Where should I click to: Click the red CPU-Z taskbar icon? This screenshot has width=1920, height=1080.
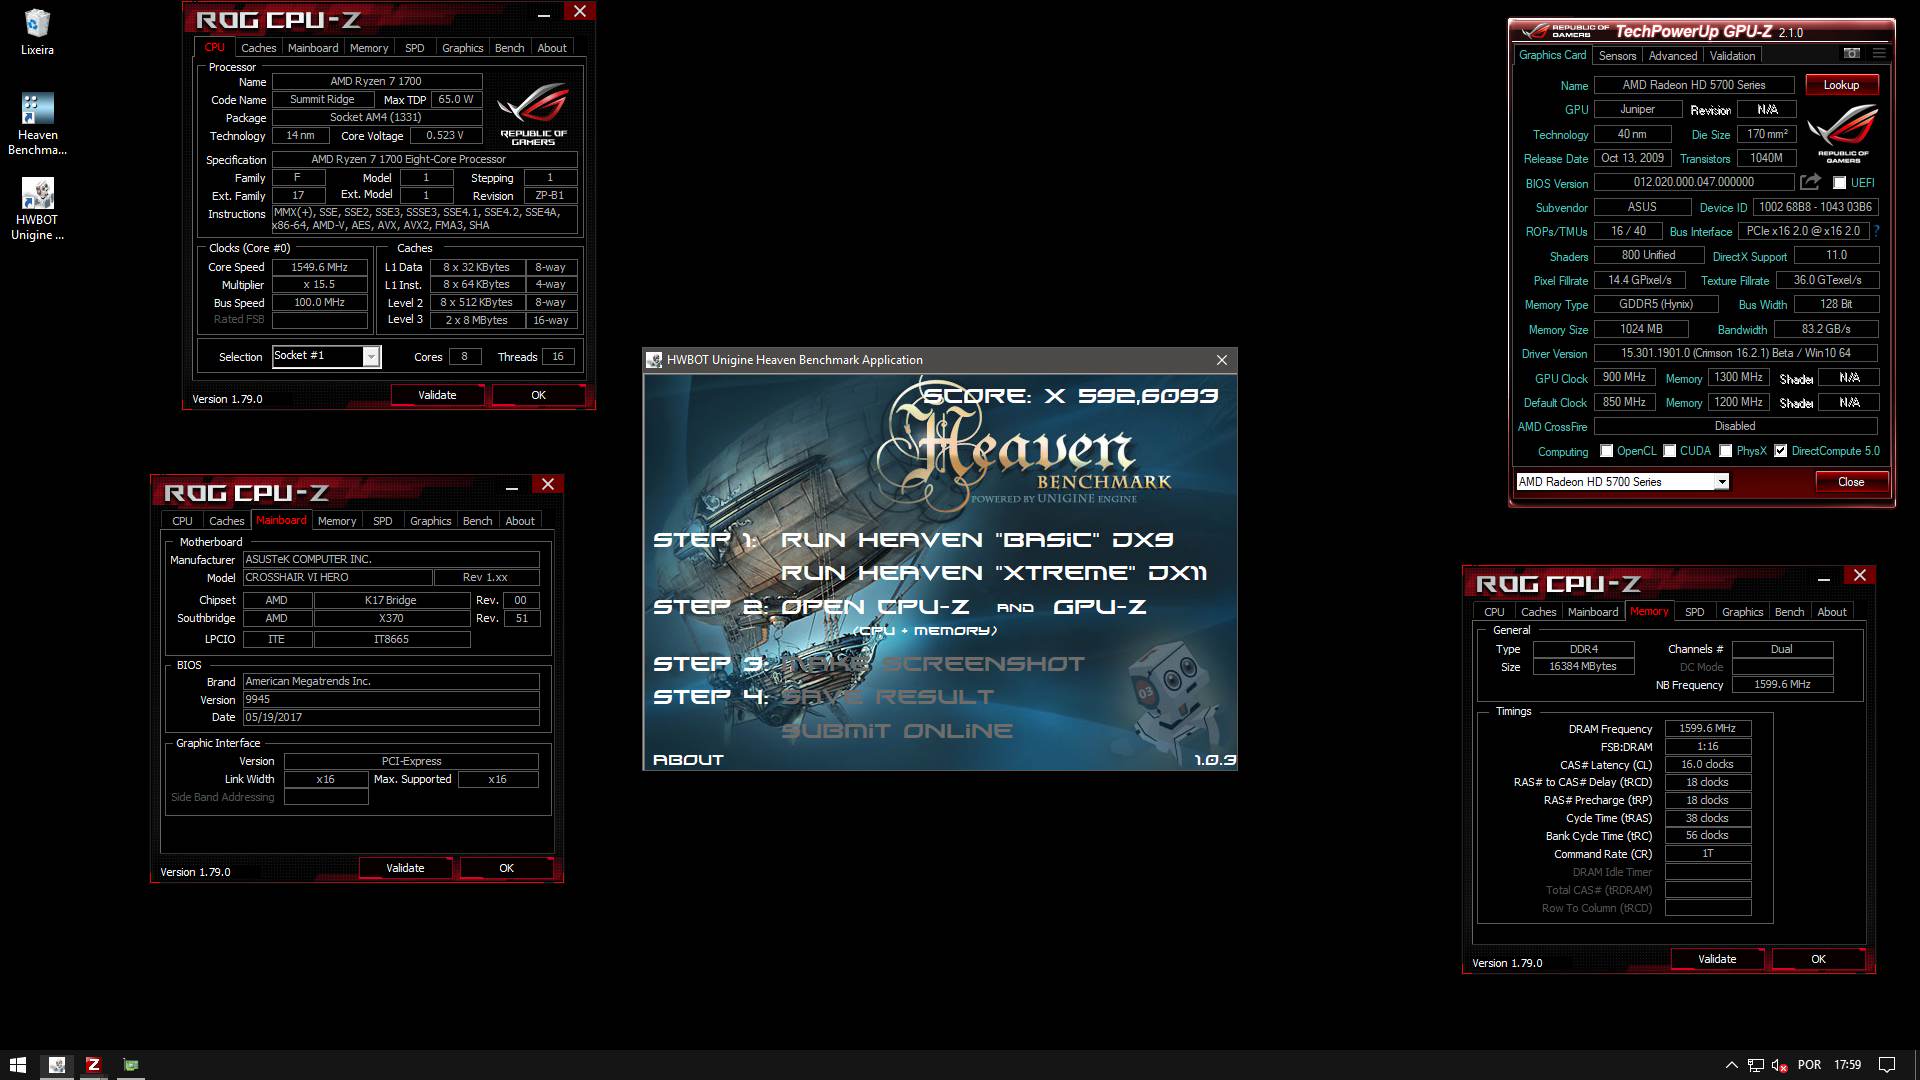93,1065
